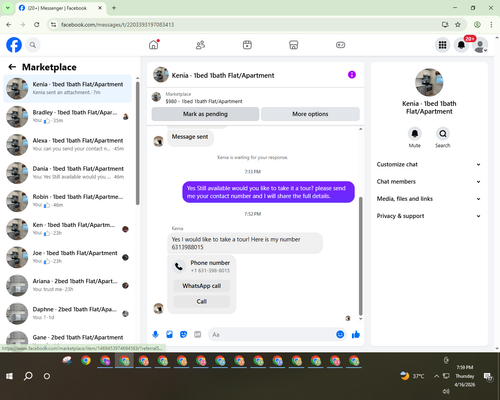
Task: Open the apps grid menu
Action: [442, 45]
